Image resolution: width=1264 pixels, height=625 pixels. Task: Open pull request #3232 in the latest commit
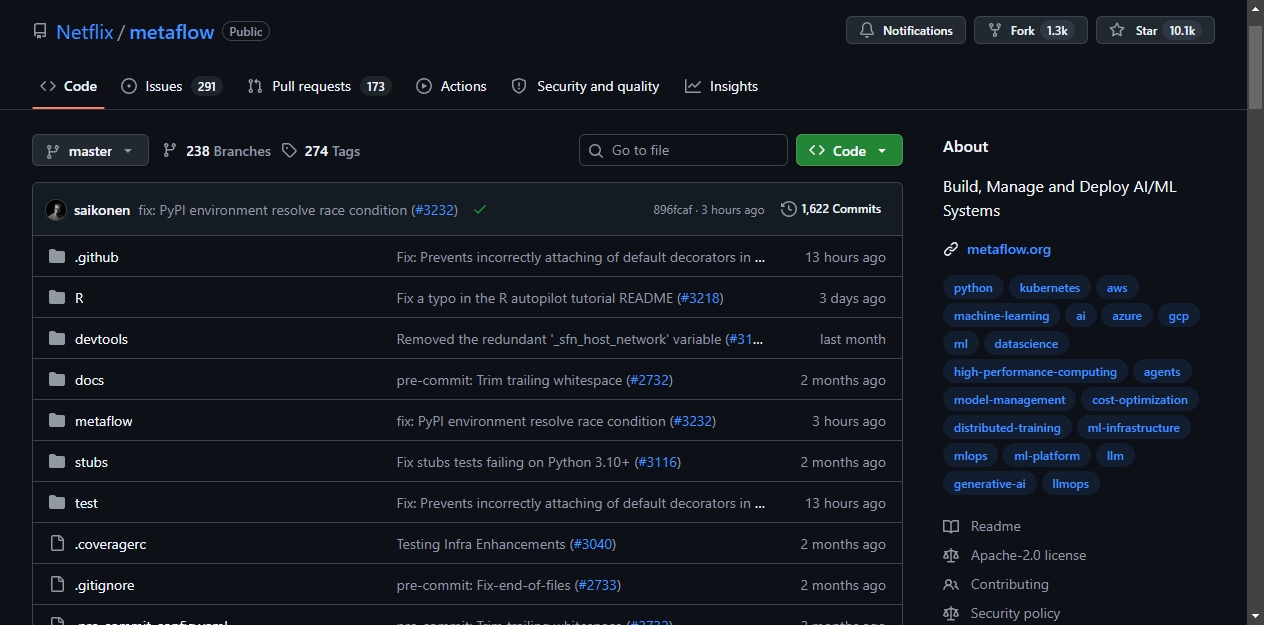tap(436, 210)
